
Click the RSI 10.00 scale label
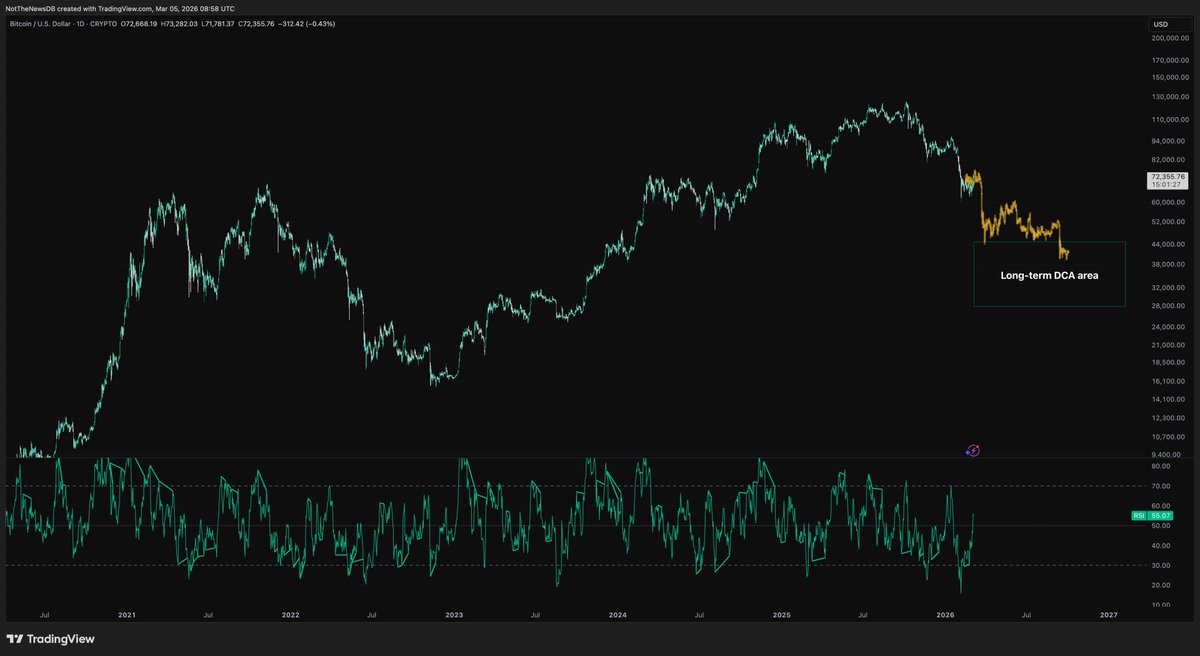point(1161,605)
